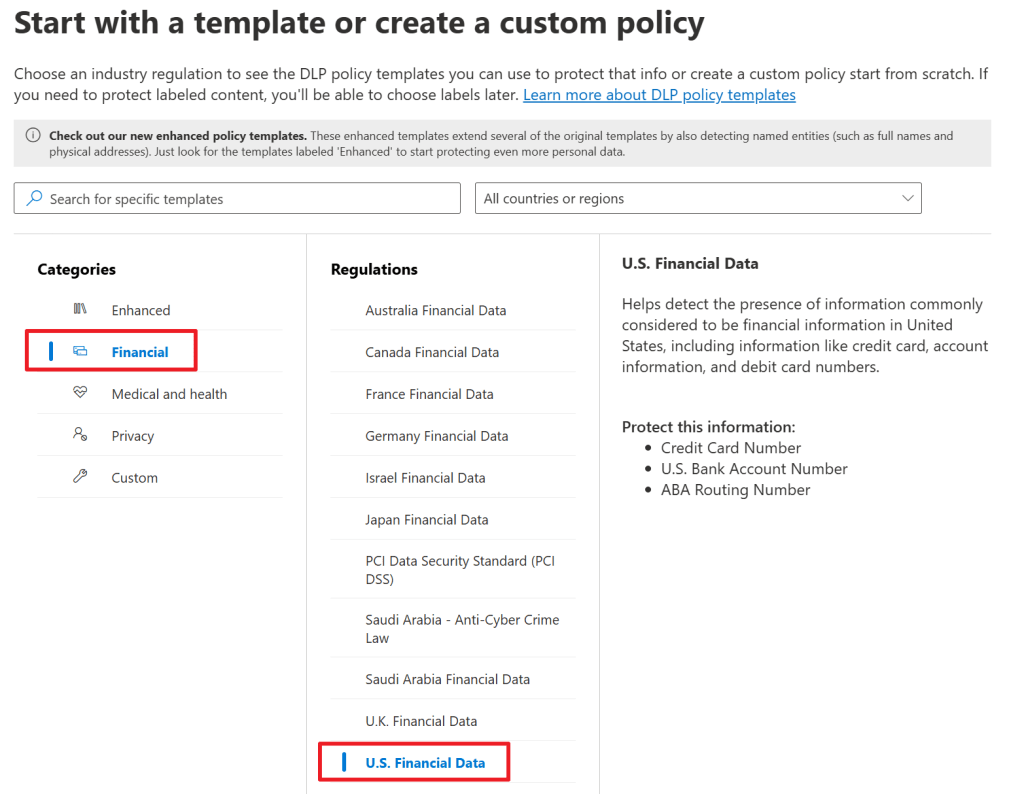The height and width of the screenshot is (794, 1024).
Task: Select Germany Financial Data template
Action: (x=436, y=436)
